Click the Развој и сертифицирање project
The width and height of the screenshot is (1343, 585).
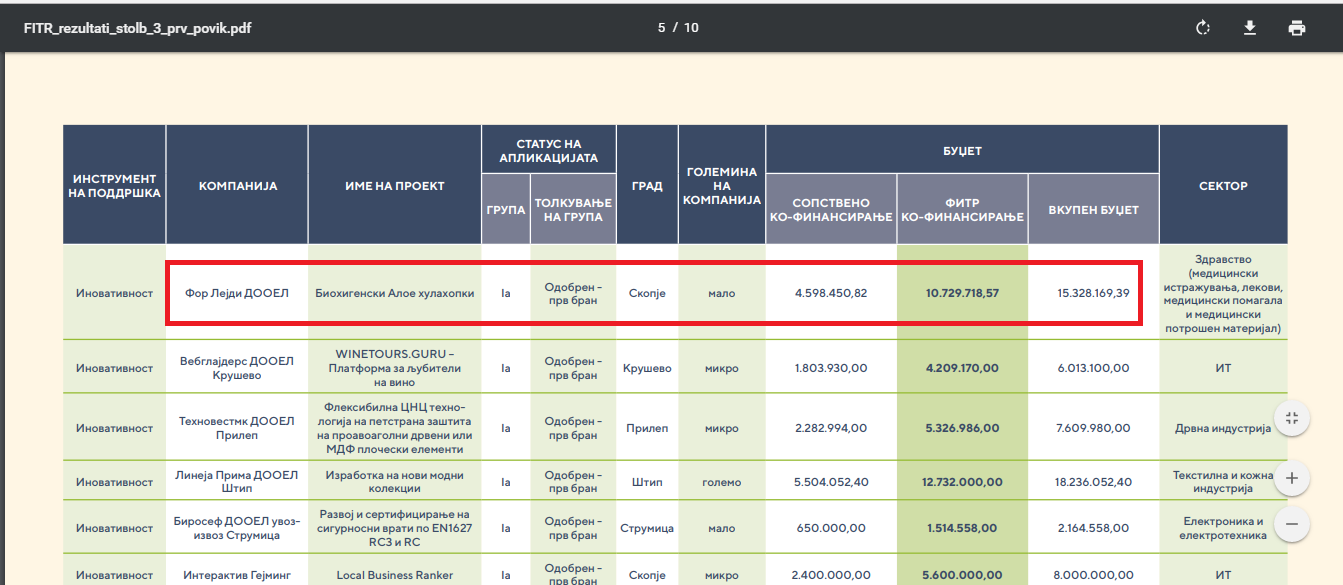pyautogui.click(x=394, y=528)
